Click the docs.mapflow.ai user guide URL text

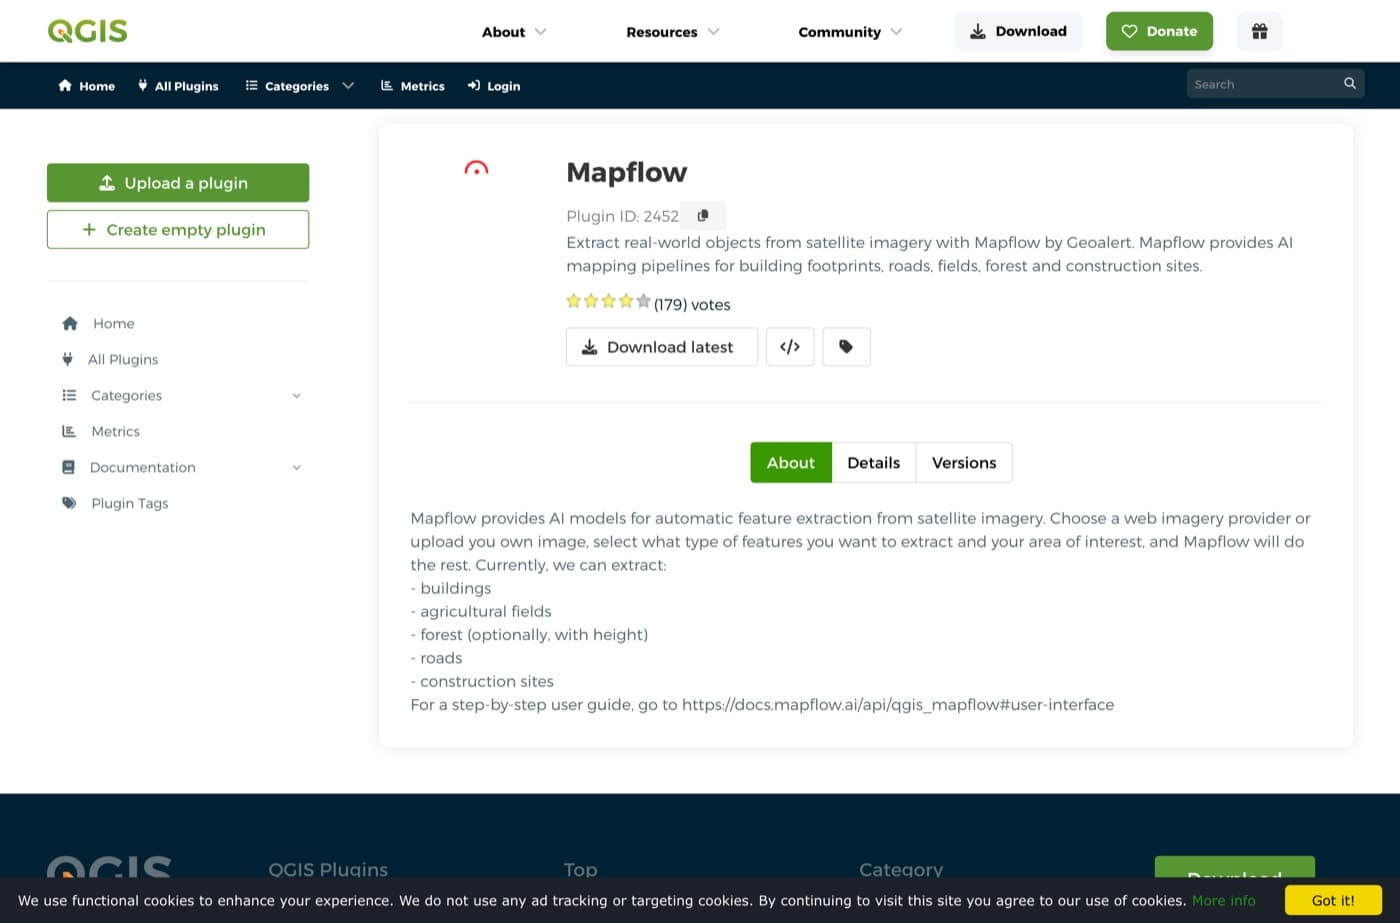tap(898, 705)
